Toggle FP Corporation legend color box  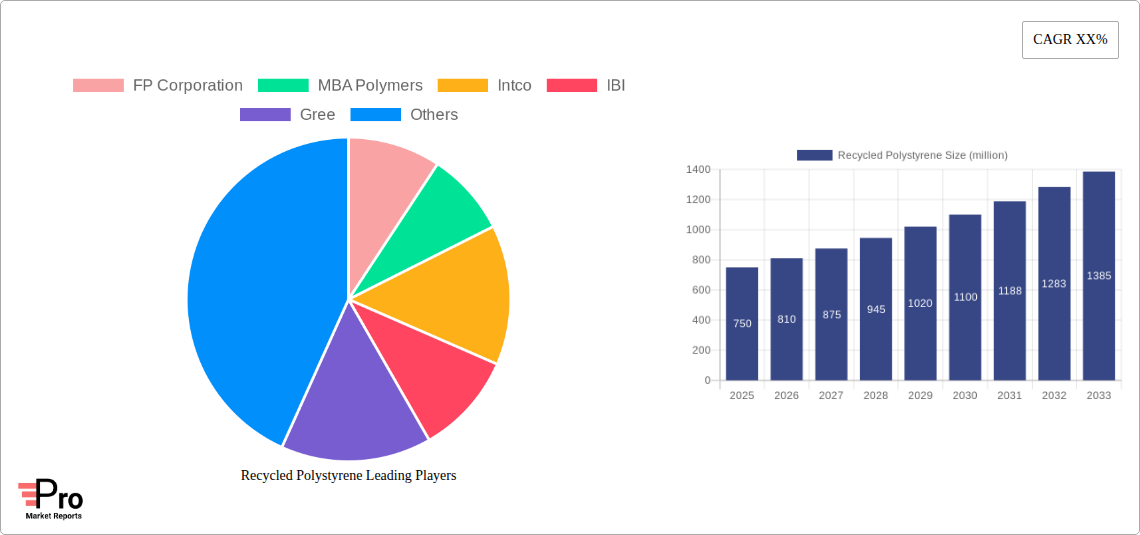98,85
